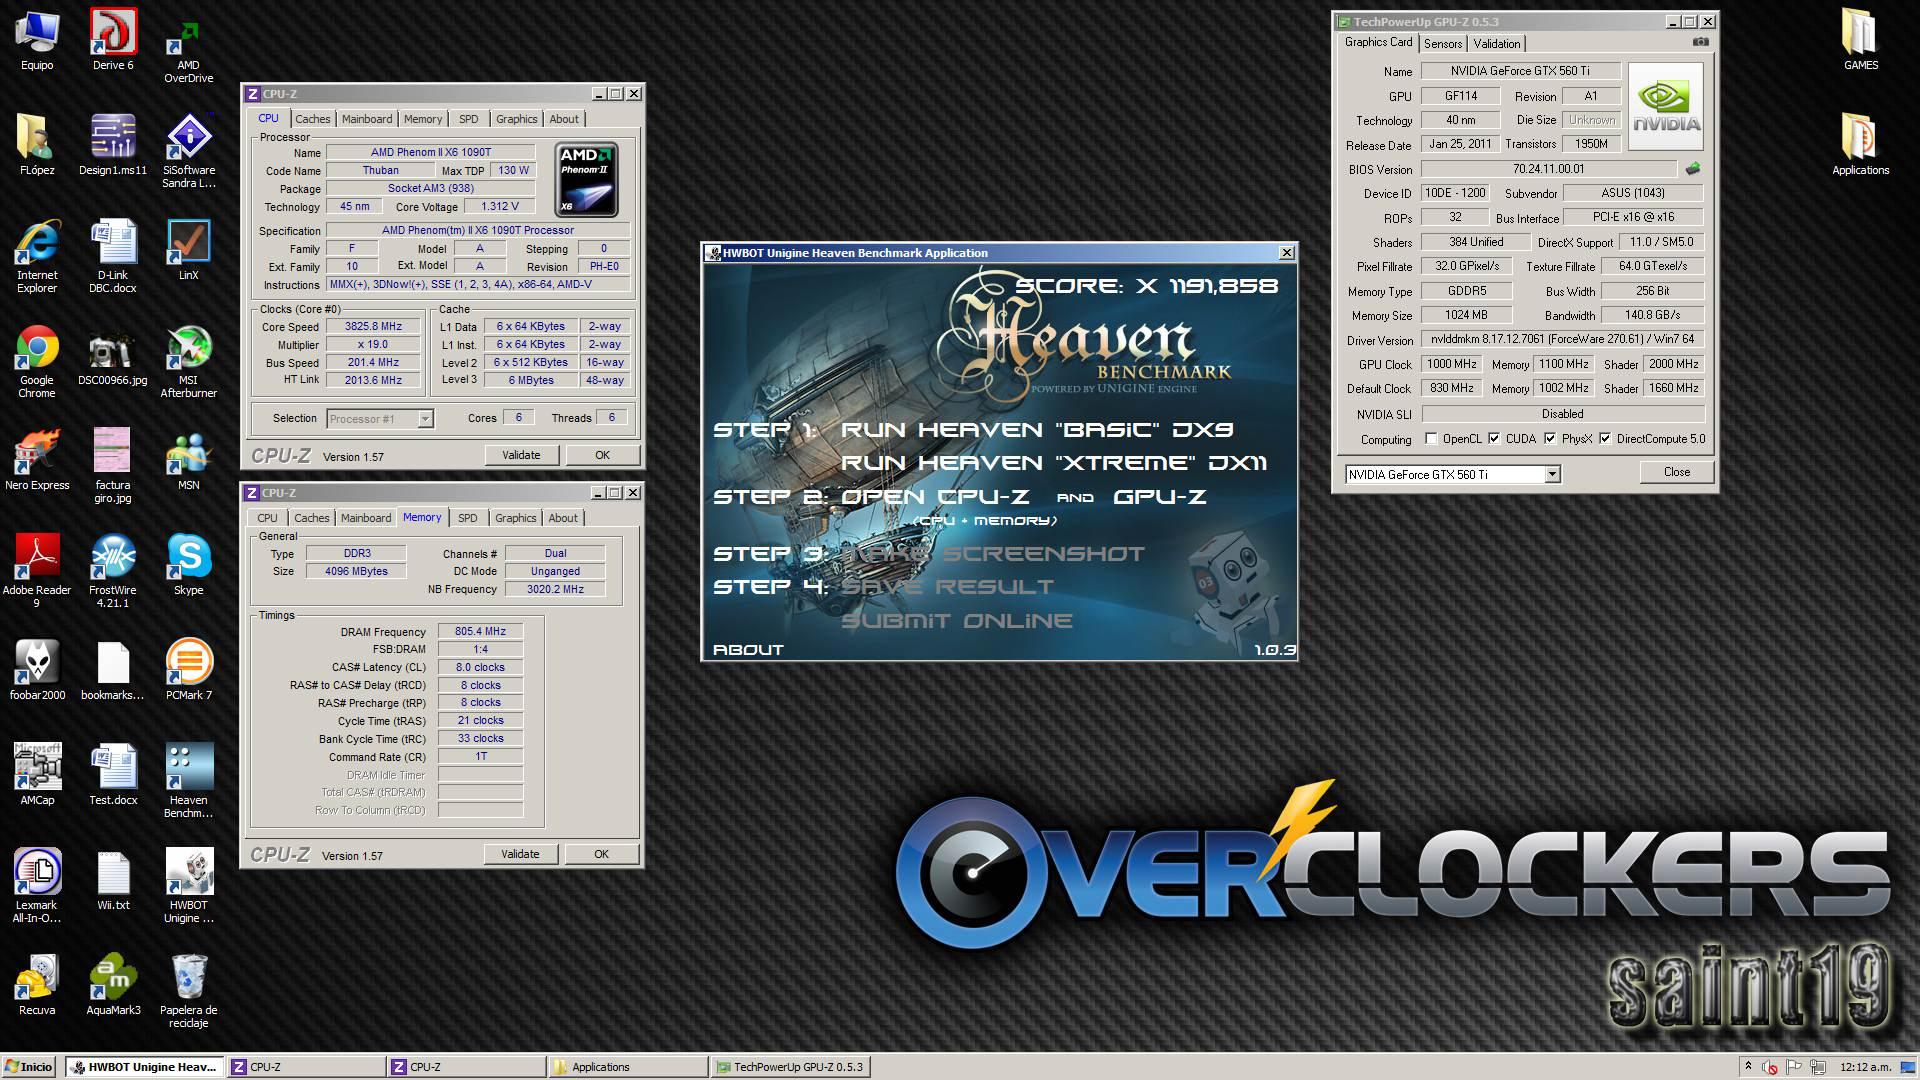This screenshot has width=1920, height=1080.
Task: Open MSI Afterburner desktop icon
Action: pos(189,362)
